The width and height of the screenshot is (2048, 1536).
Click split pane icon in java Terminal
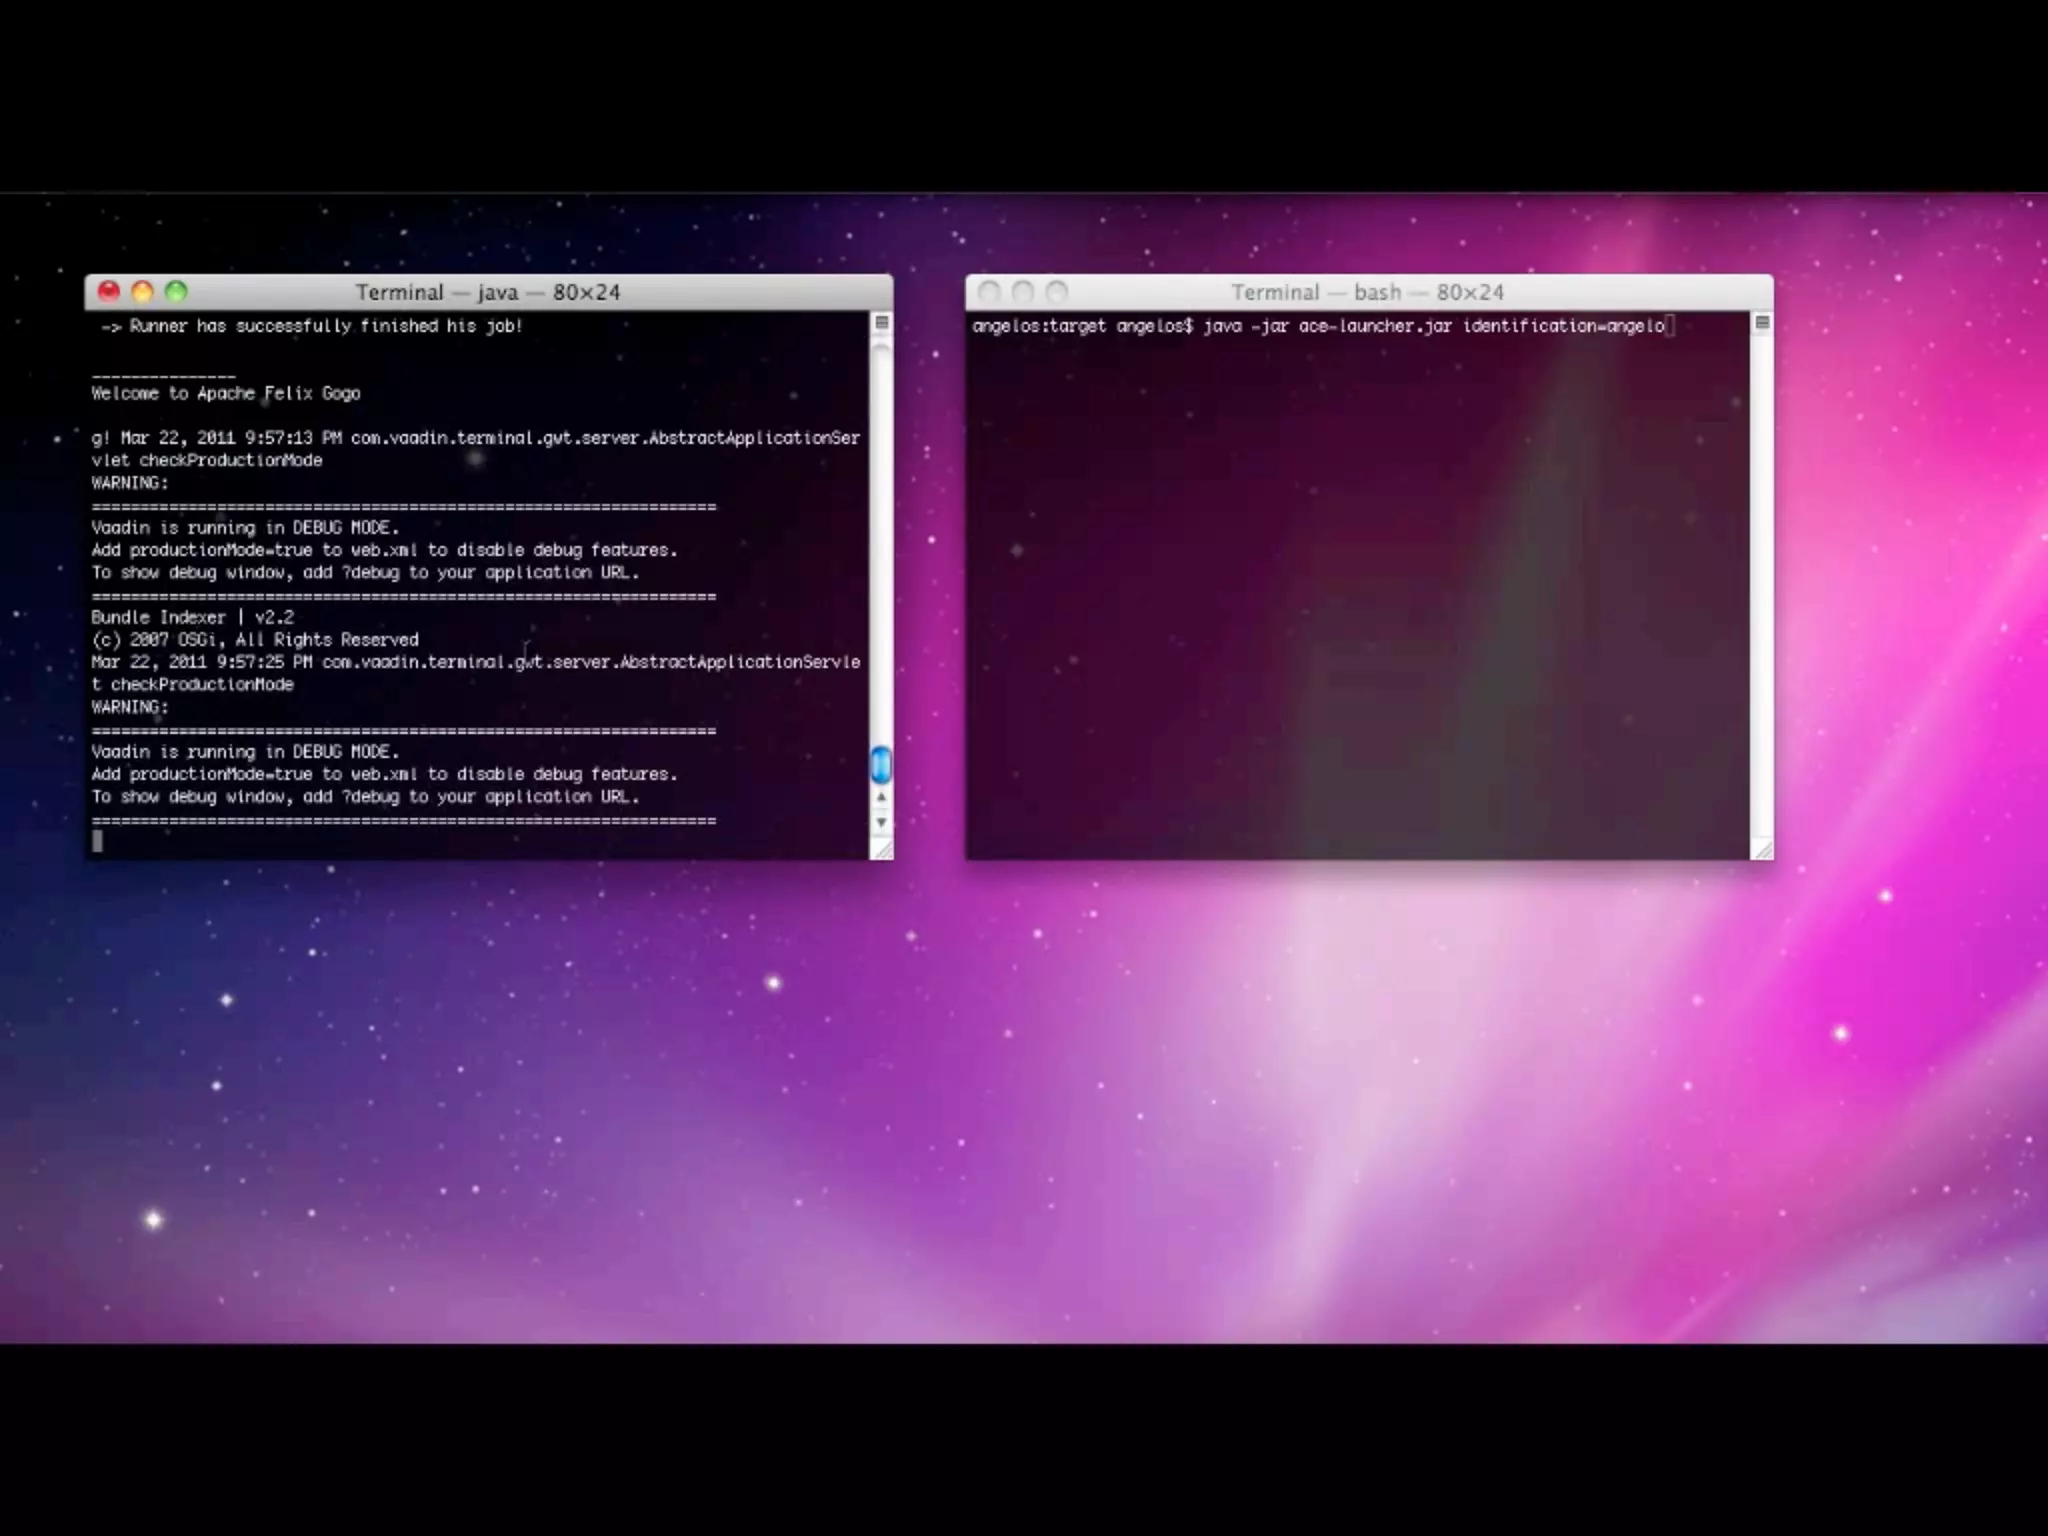point(881,323)
